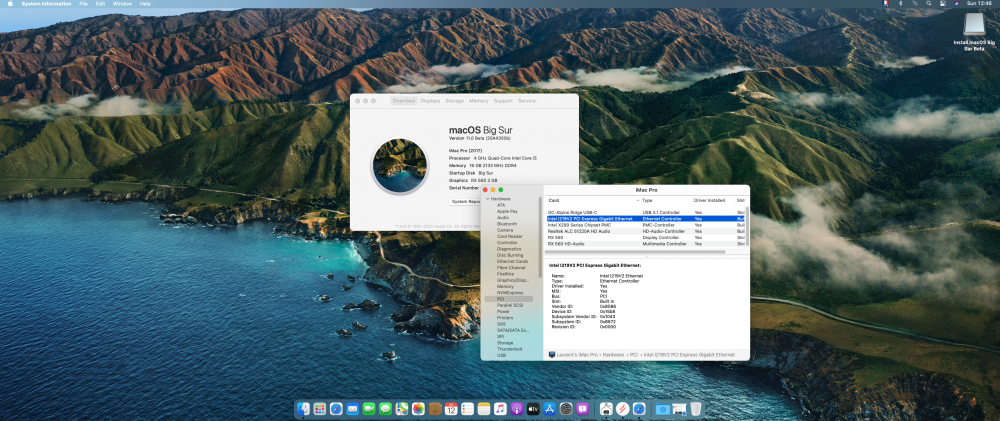Open the Edit menu
This screenshot has height=421, width=1000.
[100, 4]
